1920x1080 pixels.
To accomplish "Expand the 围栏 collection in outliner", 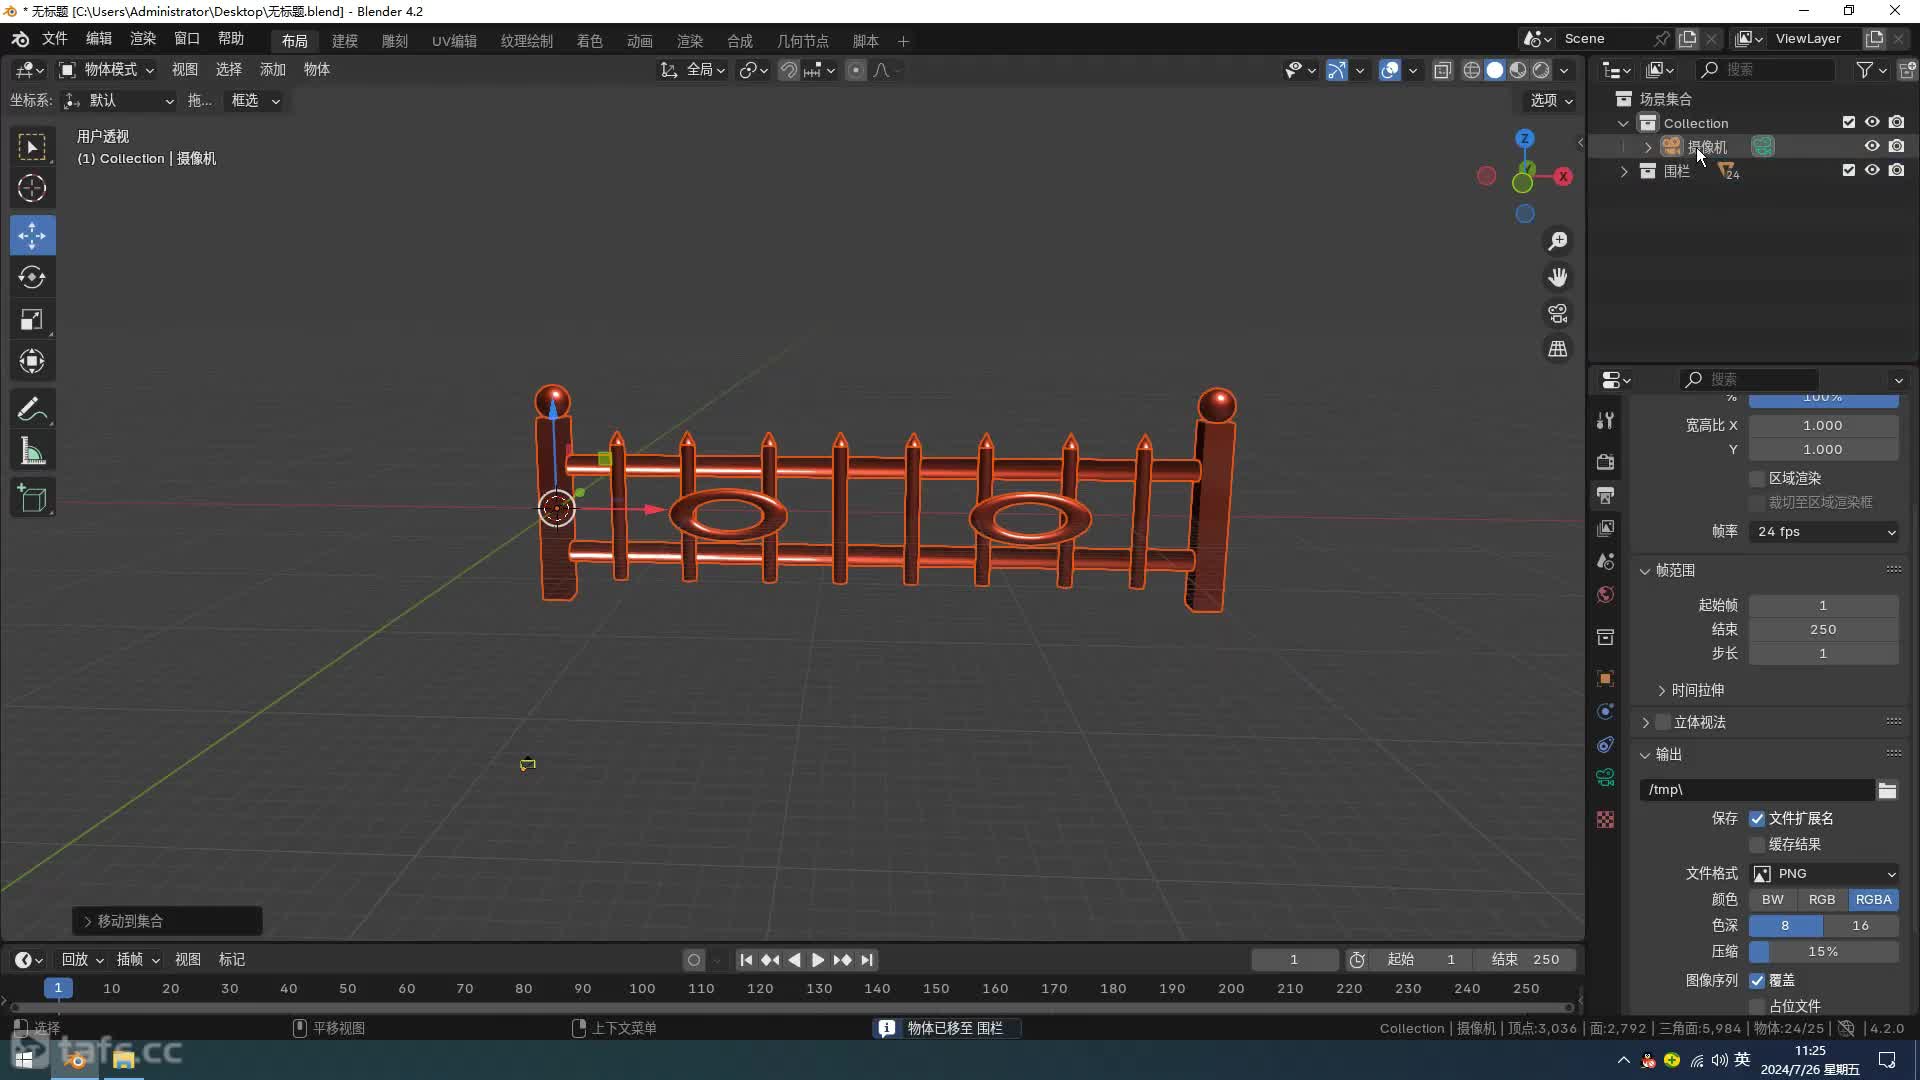I will (x=1624, y=172).
